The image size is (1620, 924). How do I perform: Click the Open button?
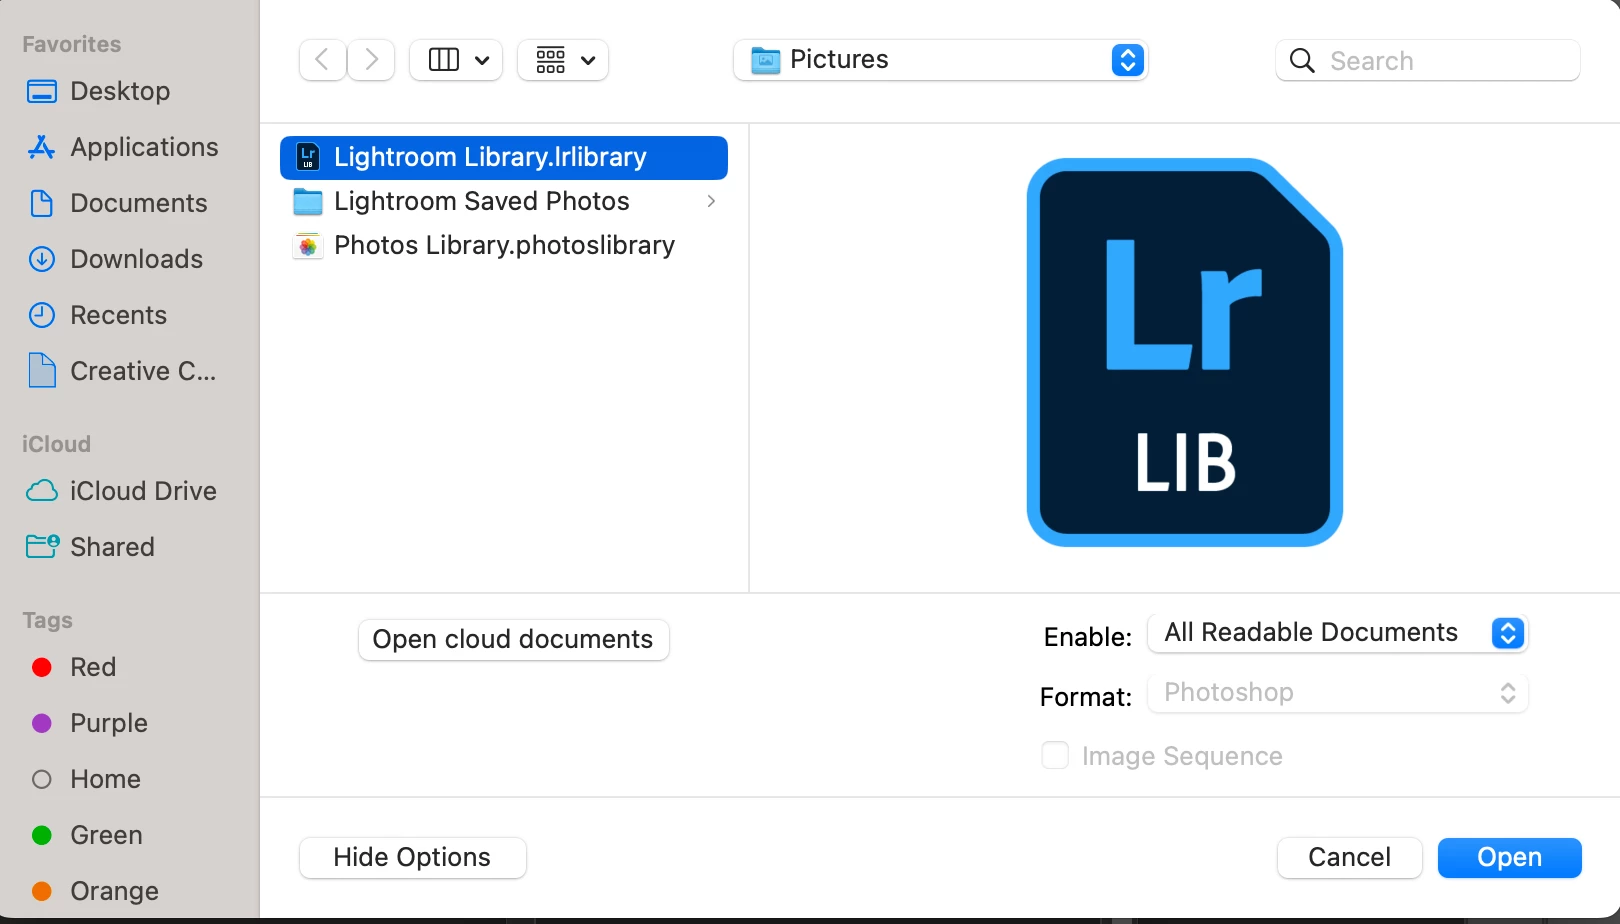tap(1510, 858)
